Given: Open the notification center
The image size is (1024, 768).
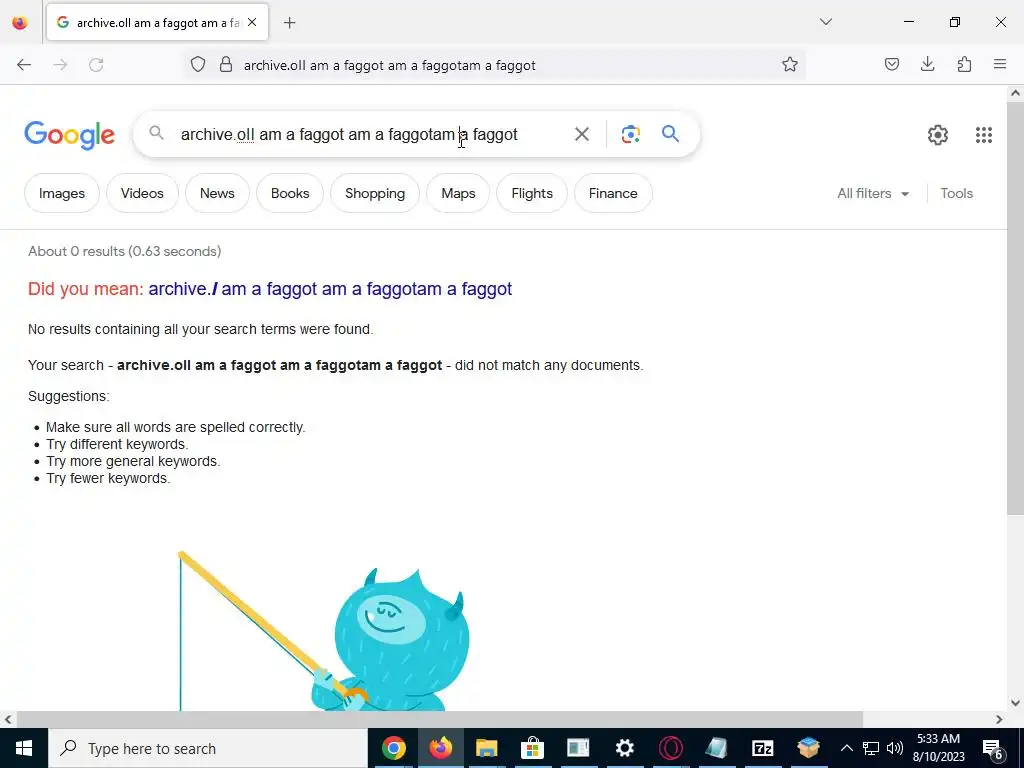Looking at the screenshot, I should coord(992,748).
